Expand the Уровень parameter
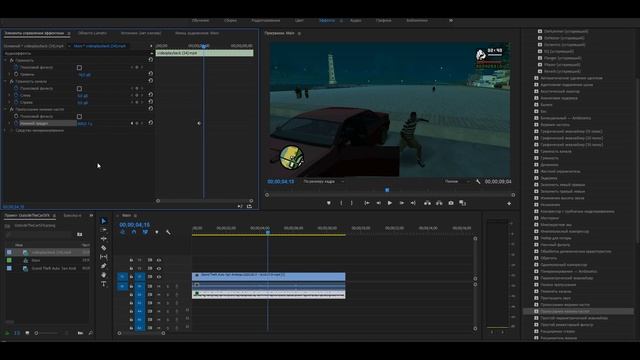Screen dimensions: 640x360 pyautogui.click(x=10, y=74)
